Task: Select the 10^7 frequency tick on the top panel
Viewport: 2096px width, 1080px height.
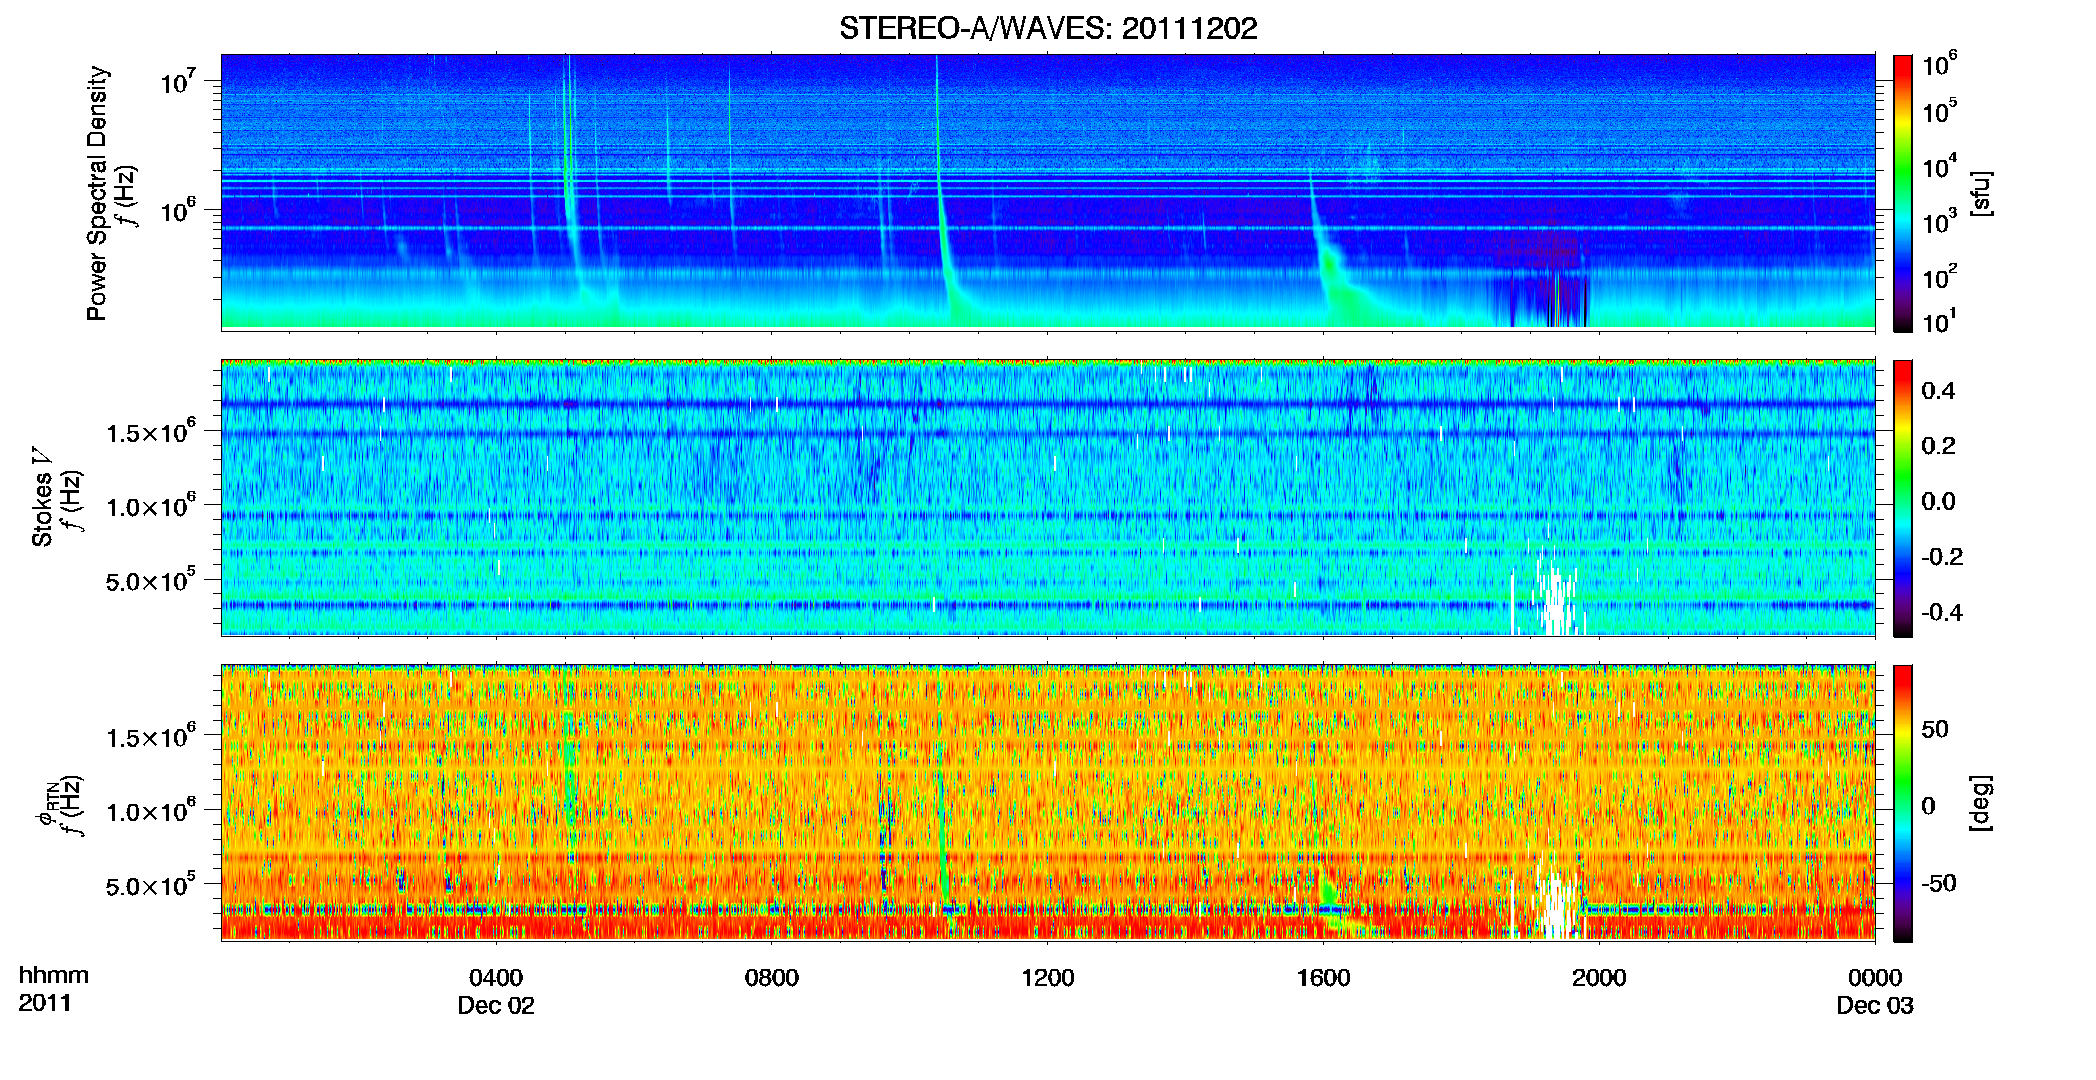Action: pyautogui.click(x=177, y=81)
